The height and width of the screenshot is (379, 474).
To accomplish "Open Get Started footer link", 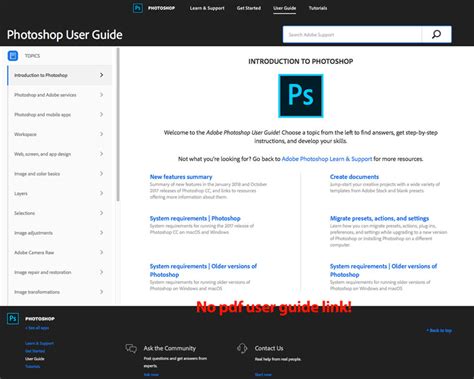I will (35, 351).
